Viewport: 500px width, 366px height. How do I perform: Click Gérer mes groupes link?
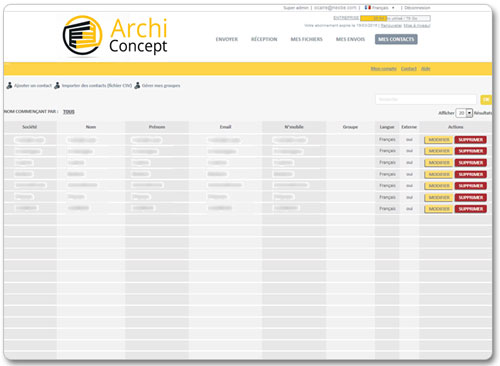[x=161, y=86]
